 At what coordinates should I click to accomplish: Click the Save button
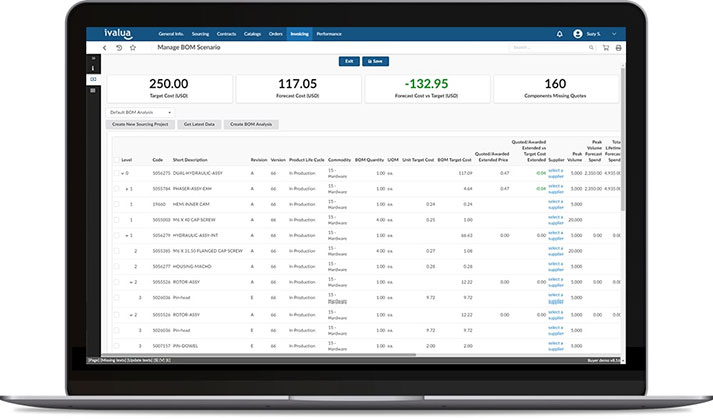click(x=375, y=61)
